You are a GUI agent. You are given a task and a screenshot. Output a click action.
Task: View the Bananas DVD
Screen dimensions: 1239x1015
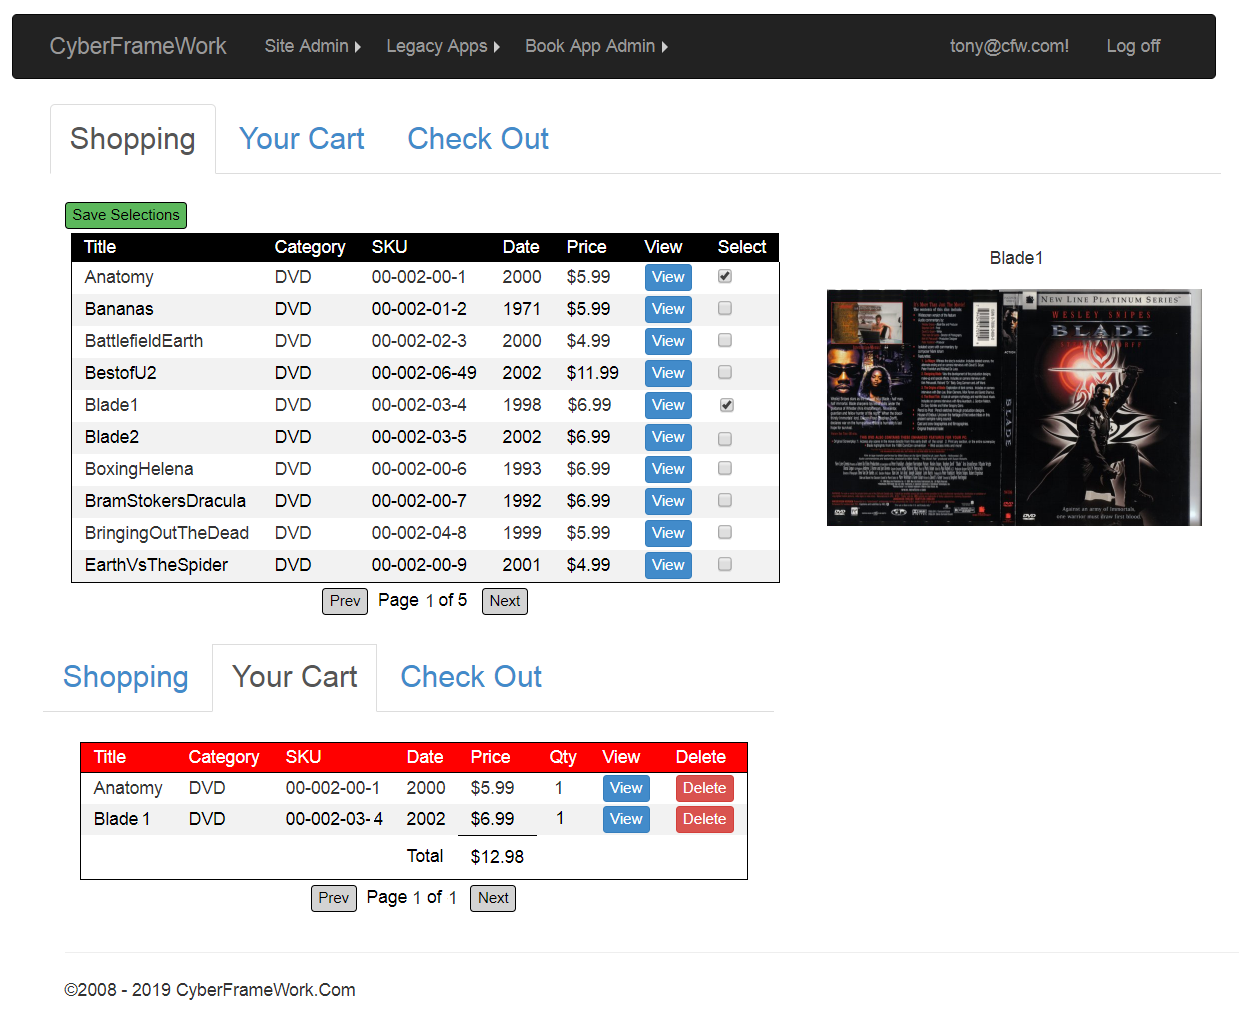tap(668, 309)
